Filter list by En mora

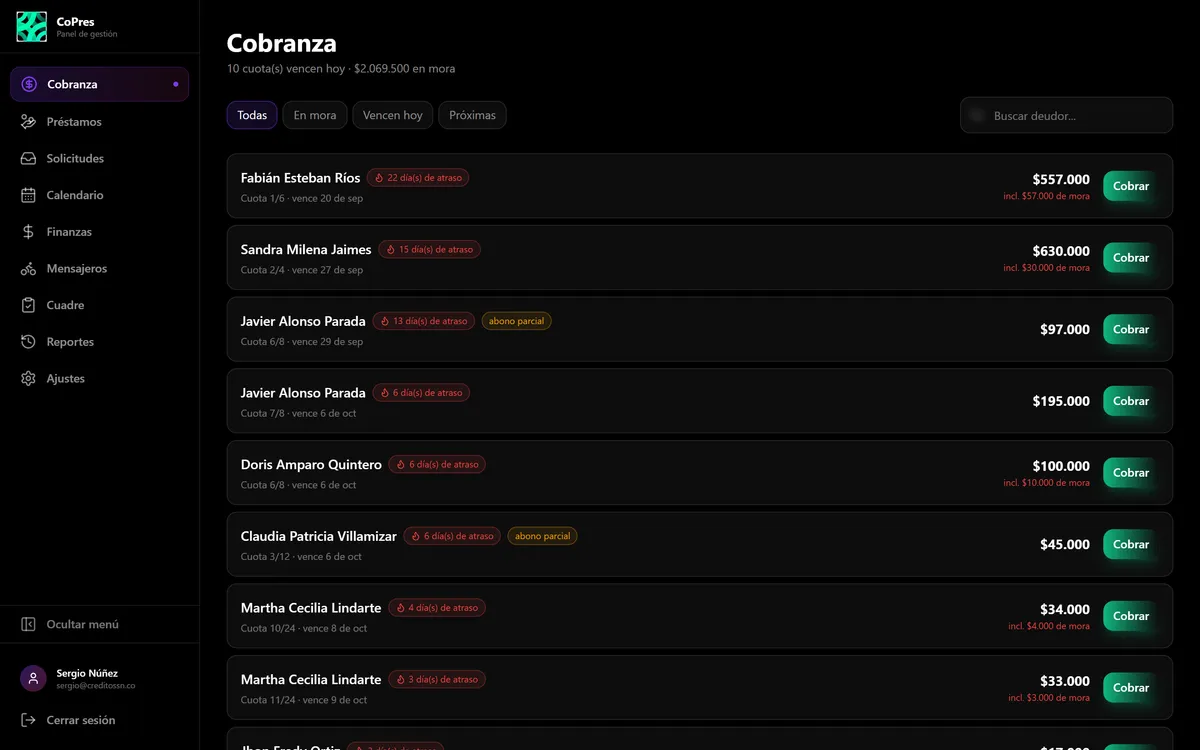(315, 116)
